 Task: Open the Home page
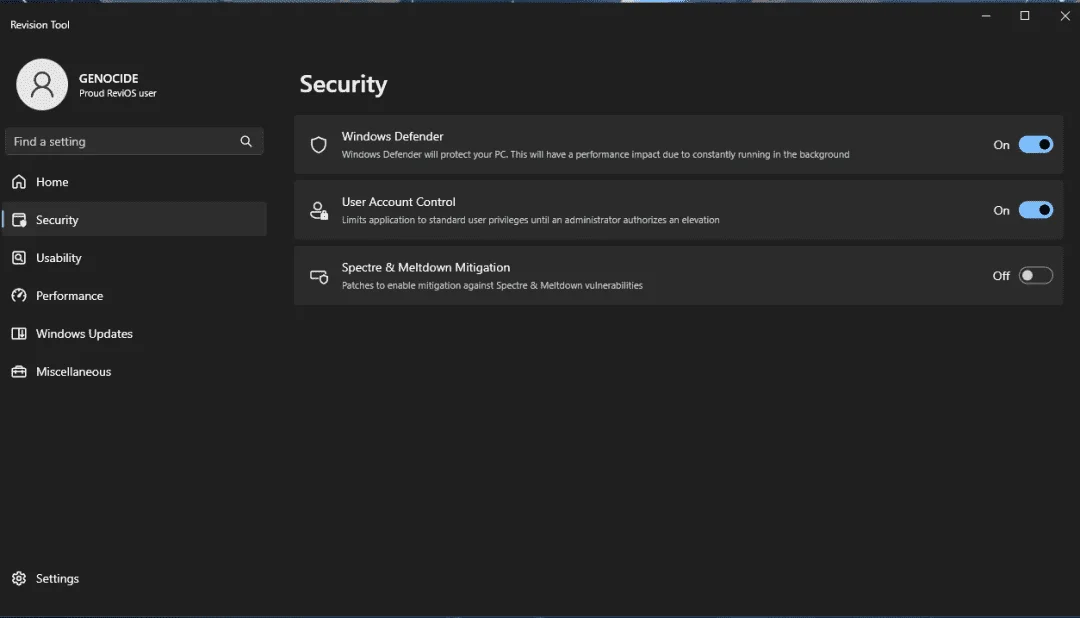point(134,182)
